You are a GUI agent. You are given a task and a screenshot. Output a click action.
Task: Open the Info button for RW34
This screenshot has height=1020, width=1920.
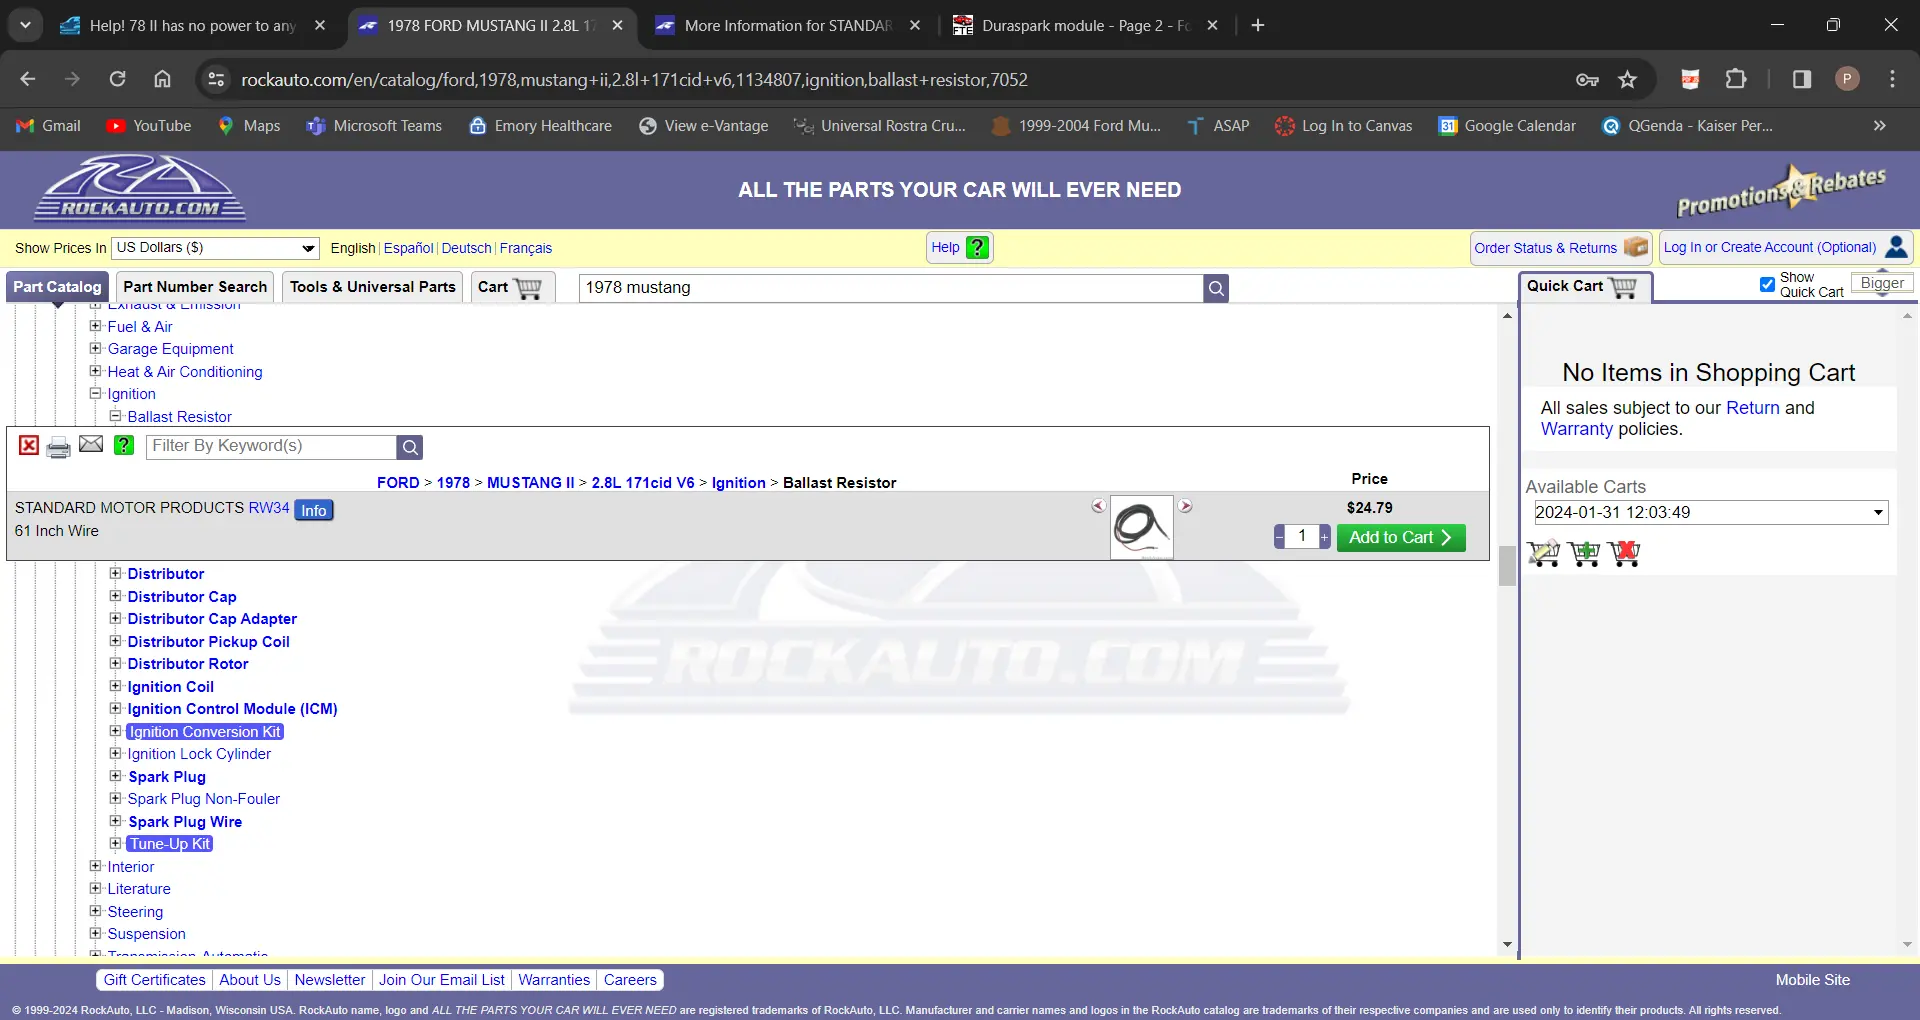point(314,510)
